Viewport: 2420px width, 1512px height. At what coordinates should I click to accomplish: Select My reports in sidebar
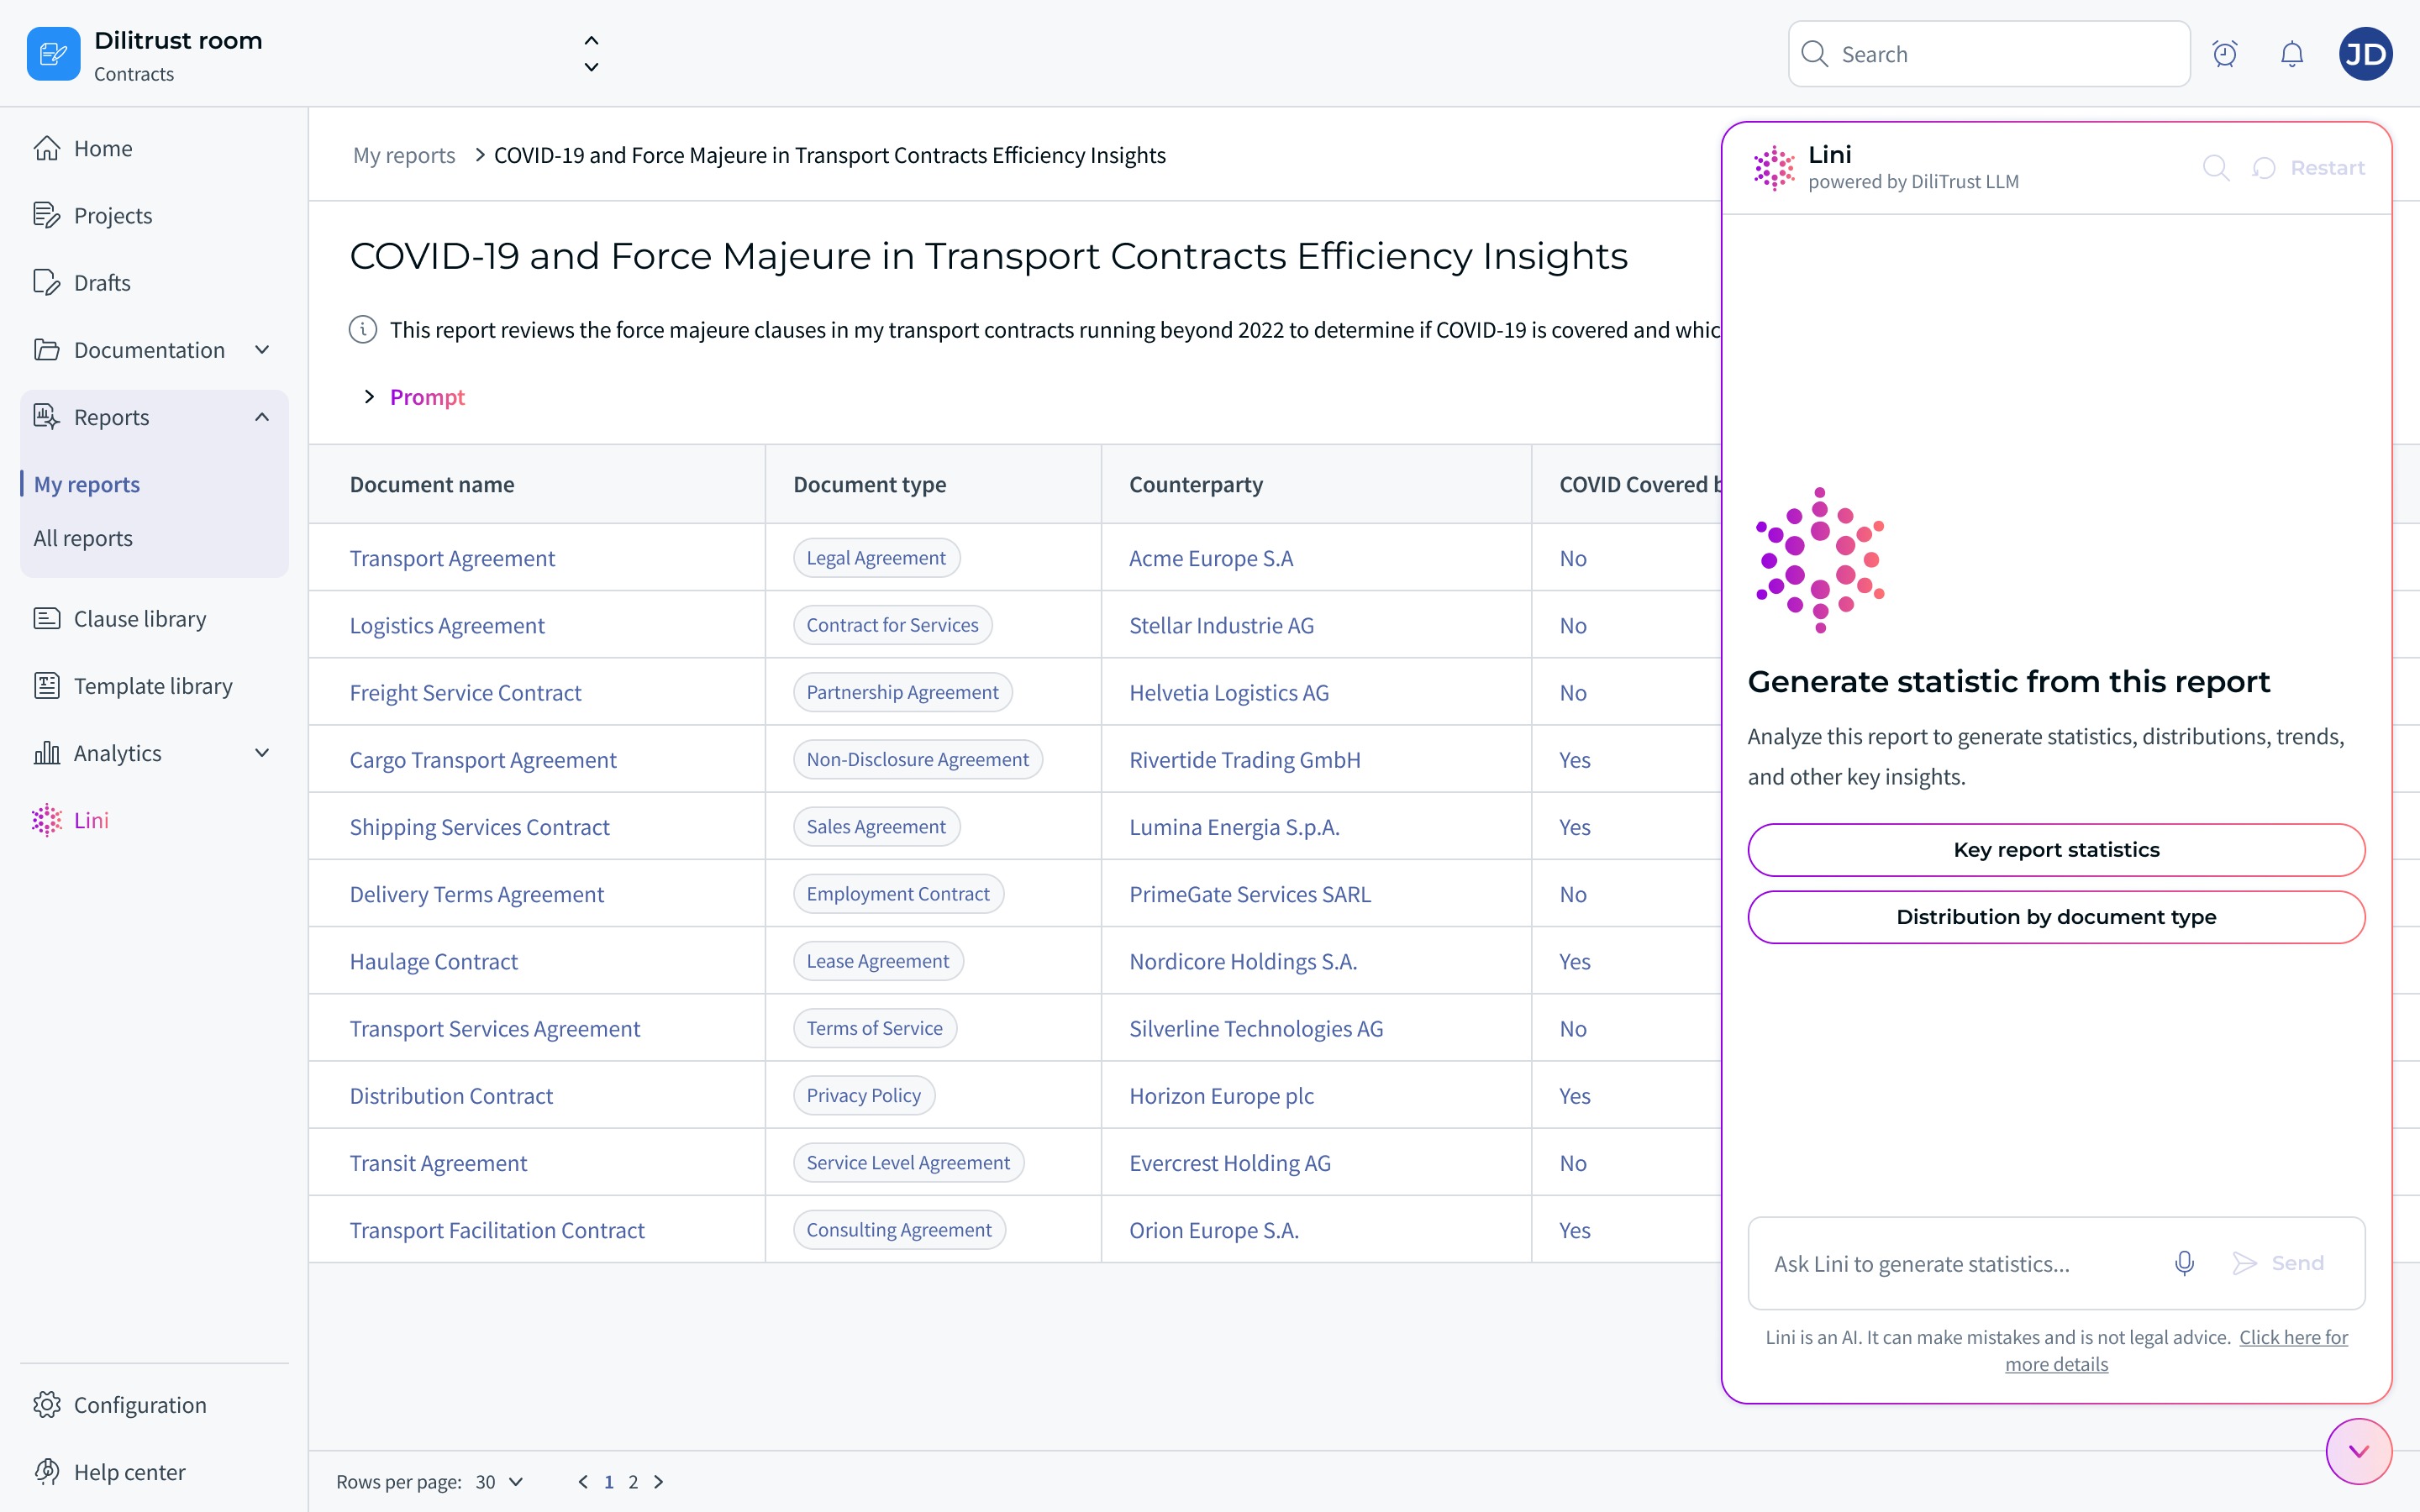point(87,484)
